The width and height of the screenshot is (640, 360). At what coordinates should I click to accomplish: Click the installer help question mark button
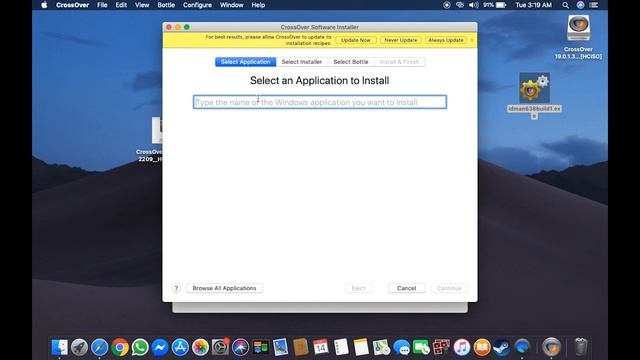[176, 288]
